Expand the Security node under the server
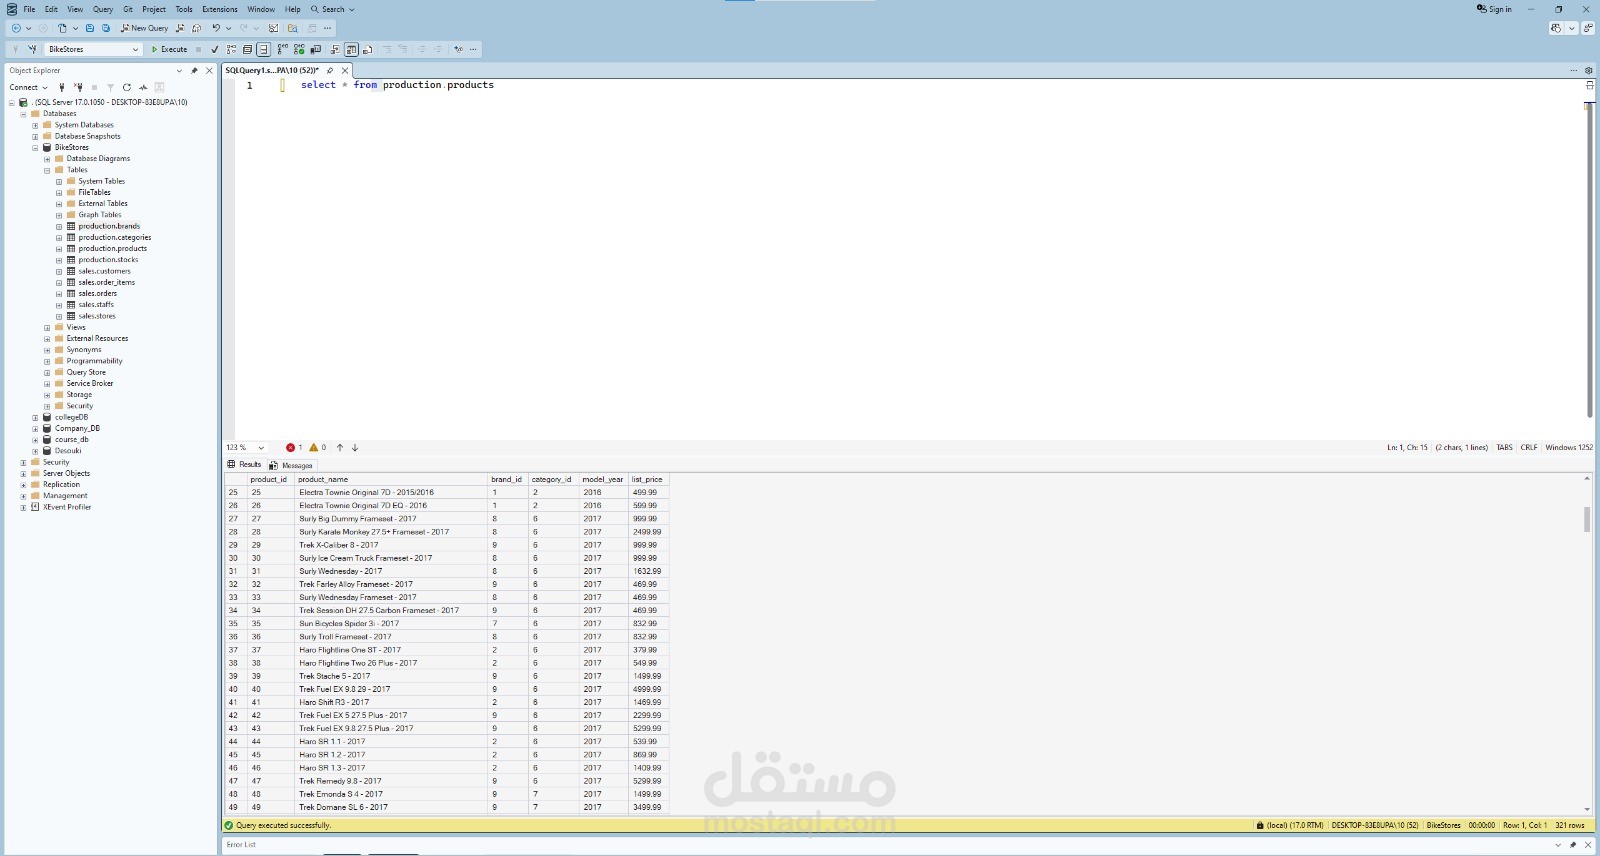This screenshot has width=1600, height=856. click(23, 463)
